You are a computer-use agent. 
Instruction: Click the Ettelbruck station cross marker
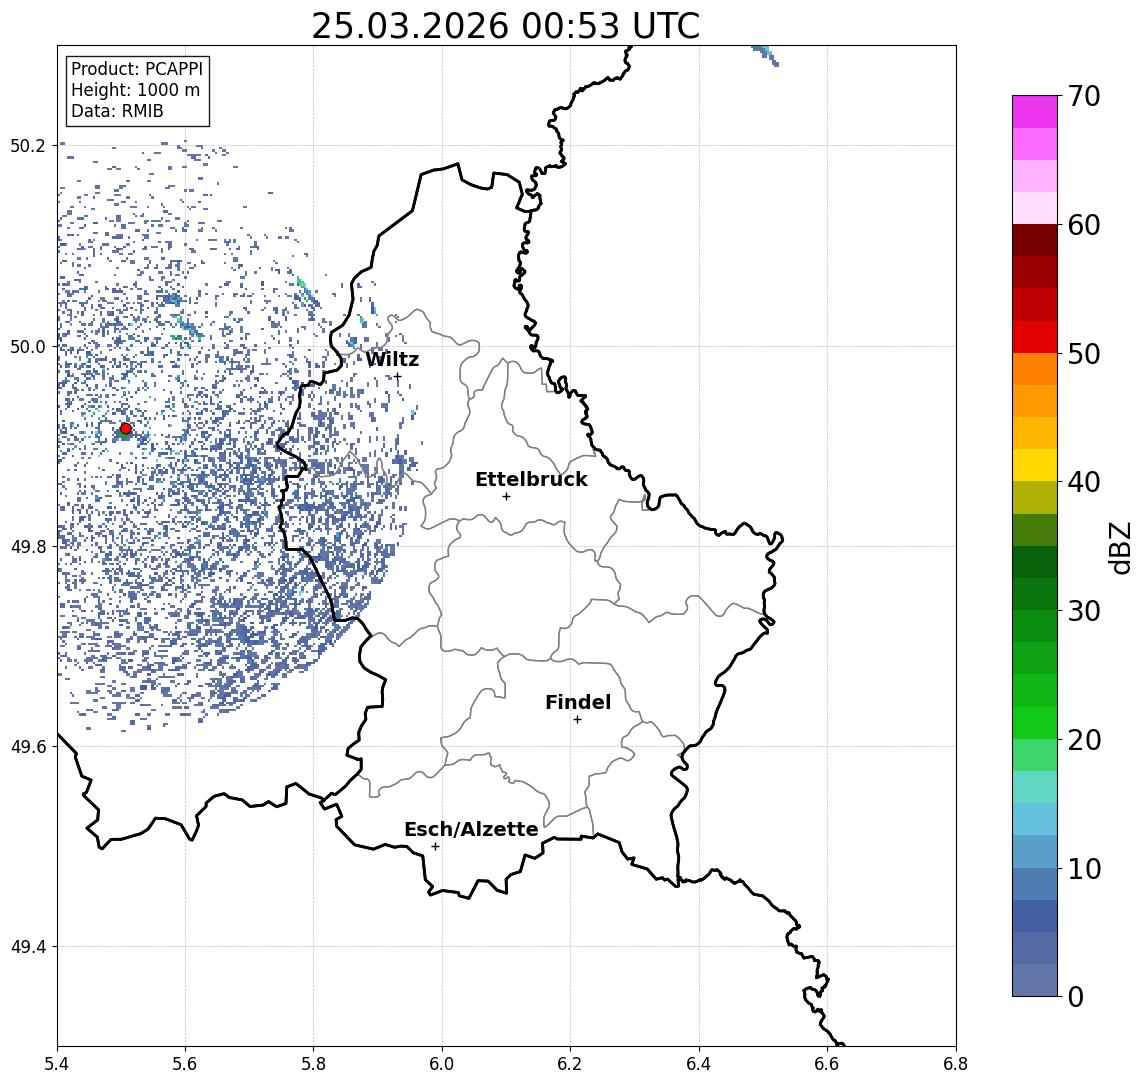point(506,497)
